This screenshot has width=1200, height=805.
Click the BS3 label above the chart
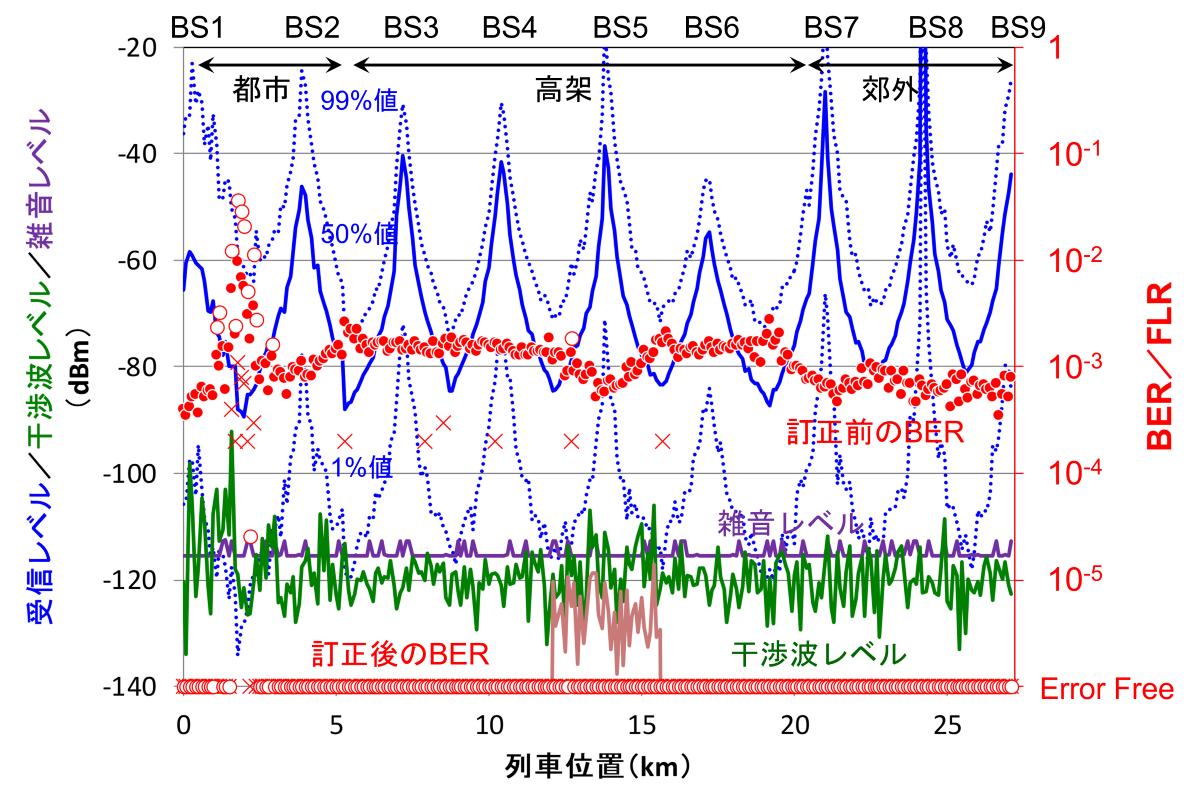[411, 27]
